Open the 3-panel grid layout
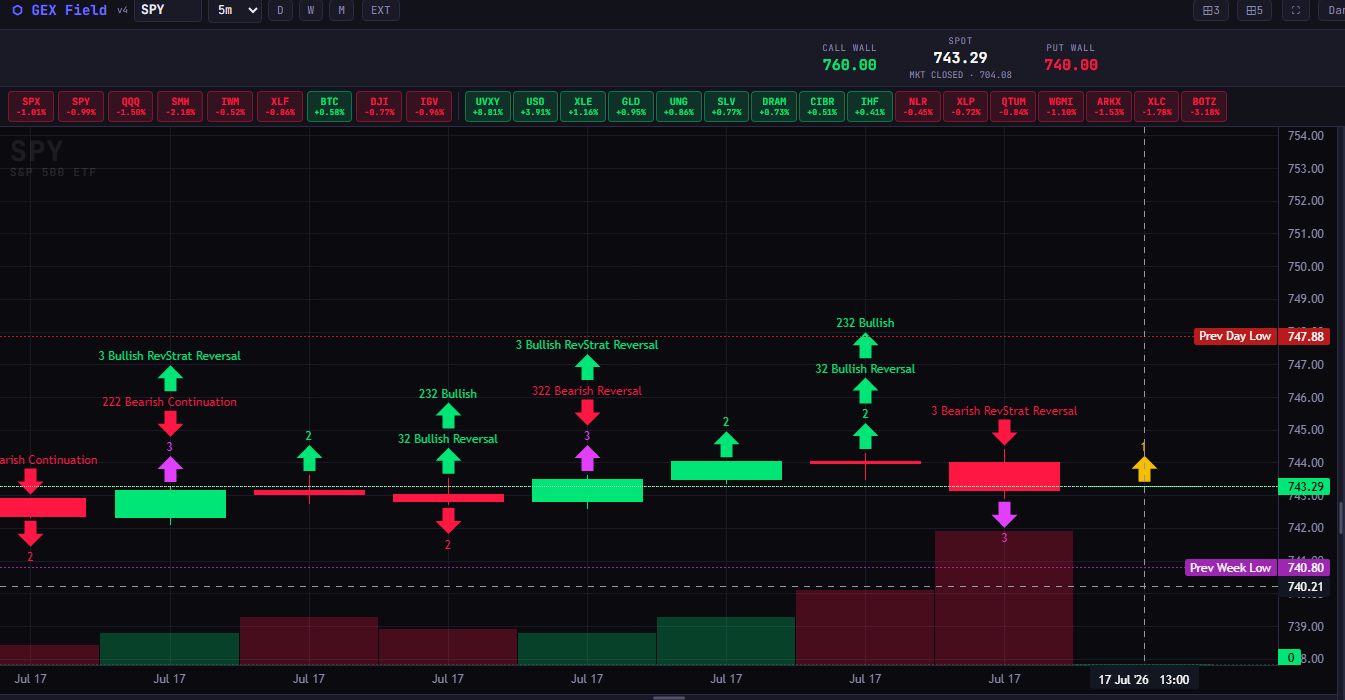Viewport: 1345px width, 700px height. pyautogui.click(x=1211, y=11)
